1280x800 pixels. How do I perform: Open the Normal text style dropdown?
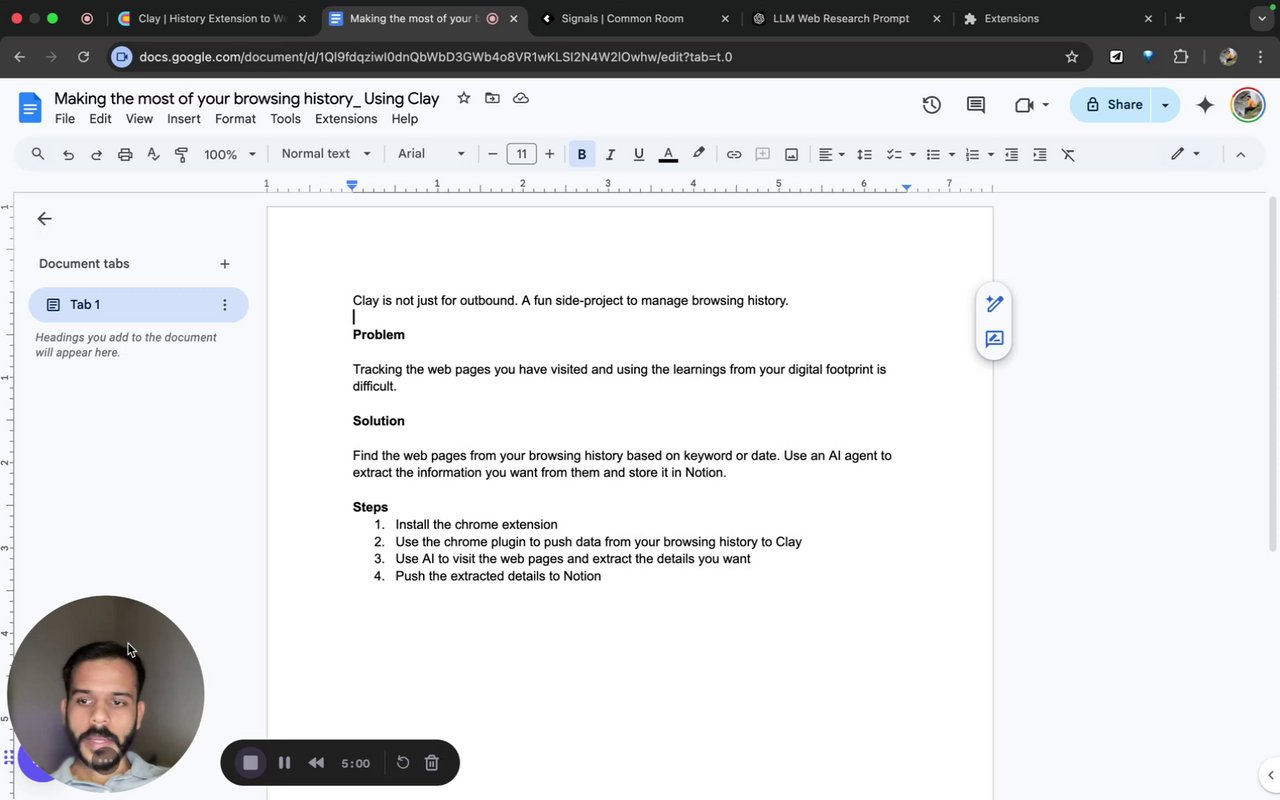pos(326,154)
